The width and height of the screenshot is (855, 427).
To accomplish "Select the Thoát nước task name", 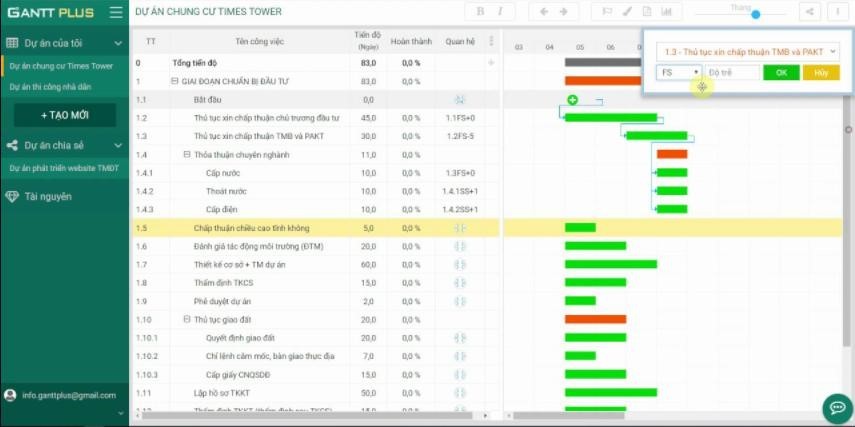I will pyautogui.click(x=226, y=191).
